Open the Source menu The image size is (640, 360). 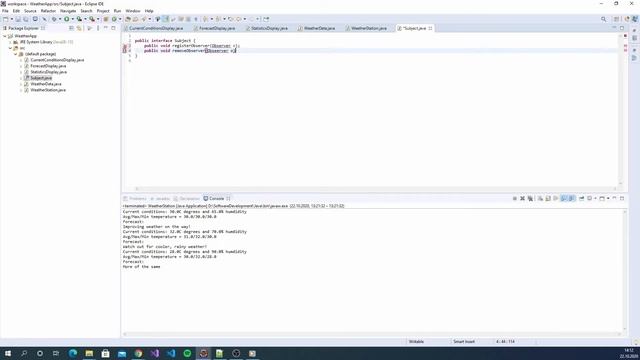click(x=30, y=11)
